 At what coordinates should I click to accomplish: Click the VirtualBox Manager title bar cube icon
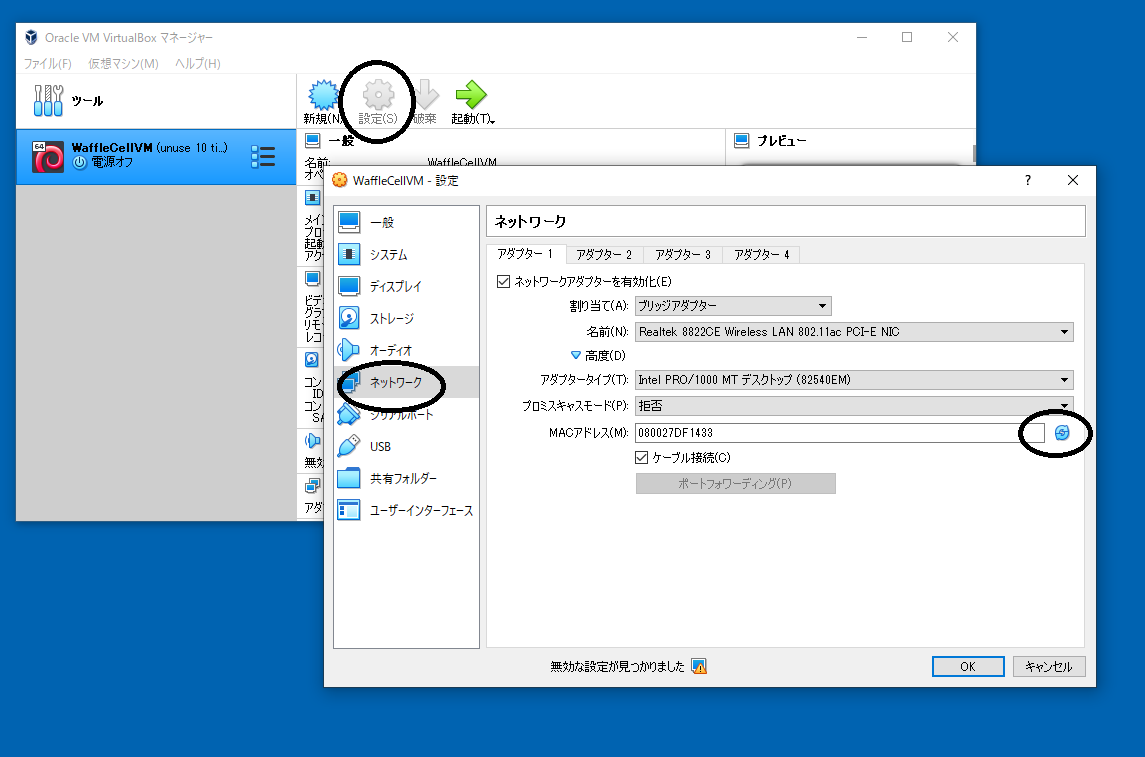tap(31, 37)
